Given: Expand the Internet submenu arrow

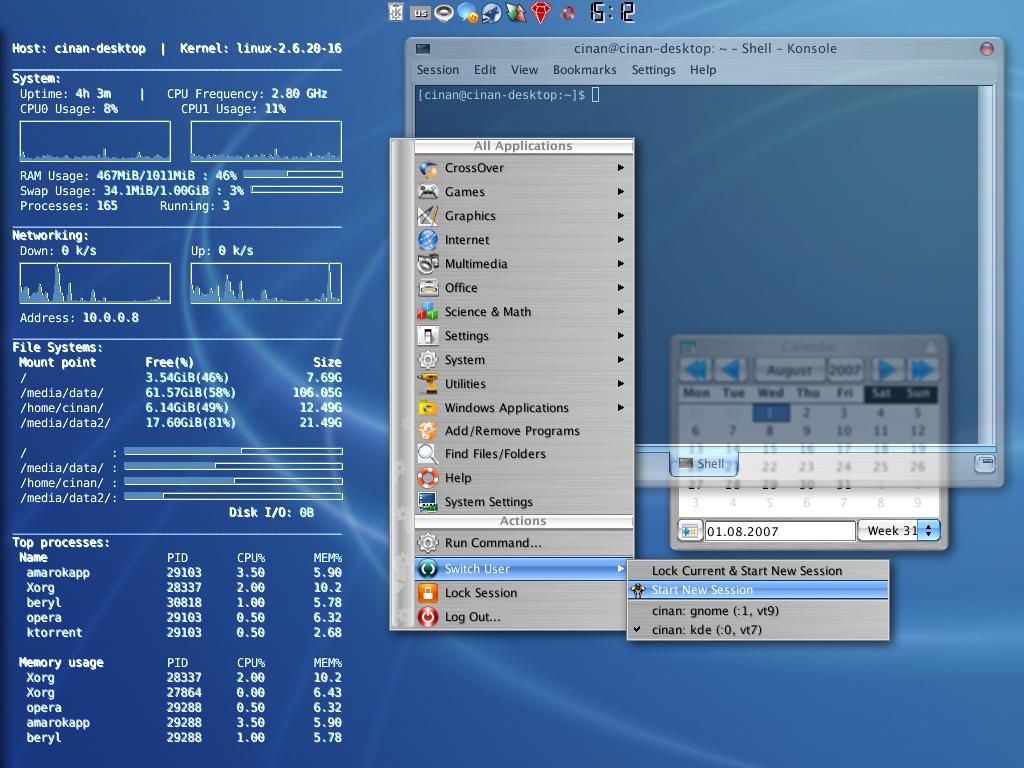Looking at the screenshot, I should 620,240.
